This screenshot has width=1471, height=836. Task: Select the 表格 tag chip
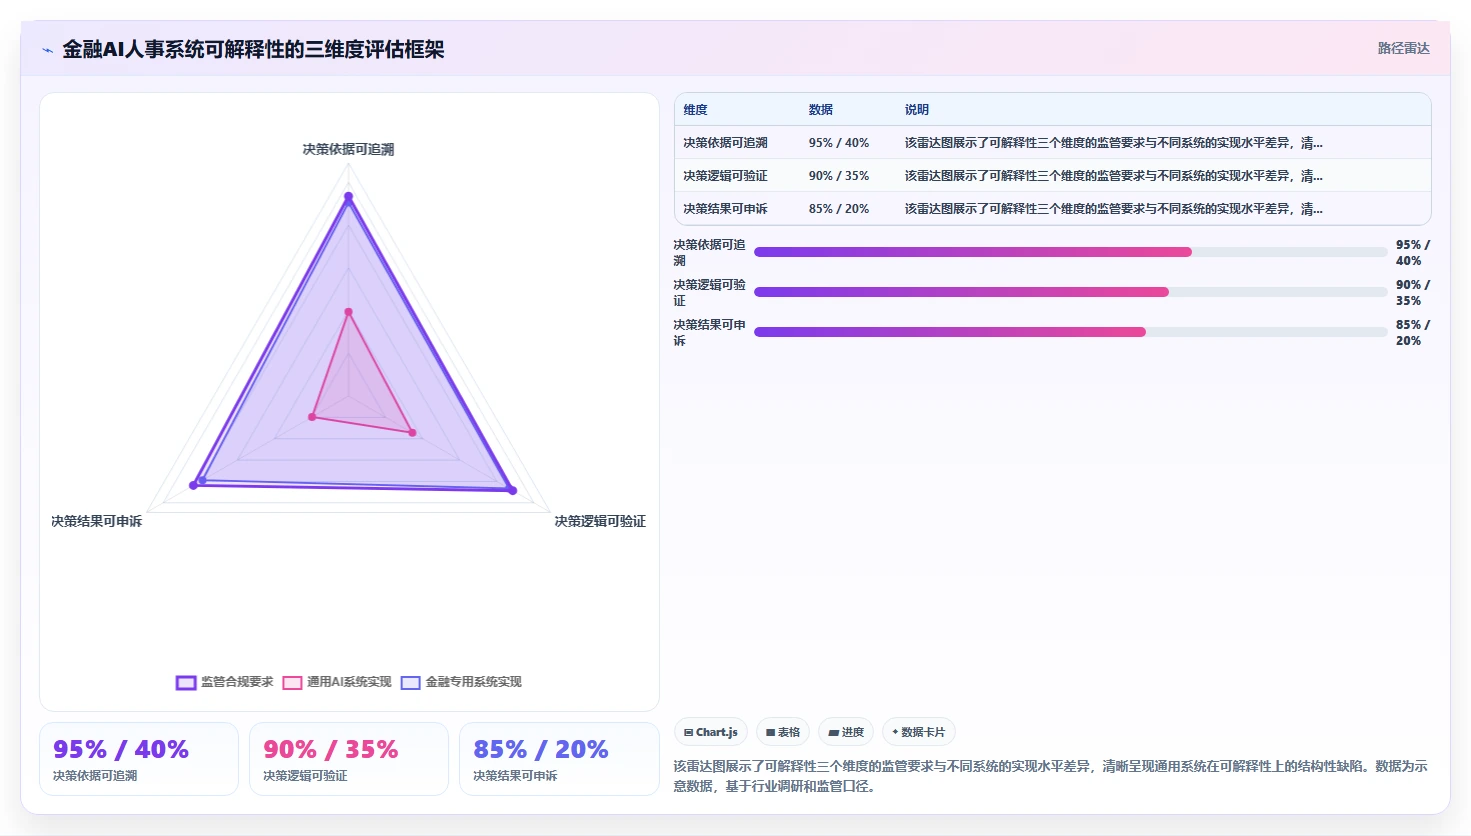783,732
